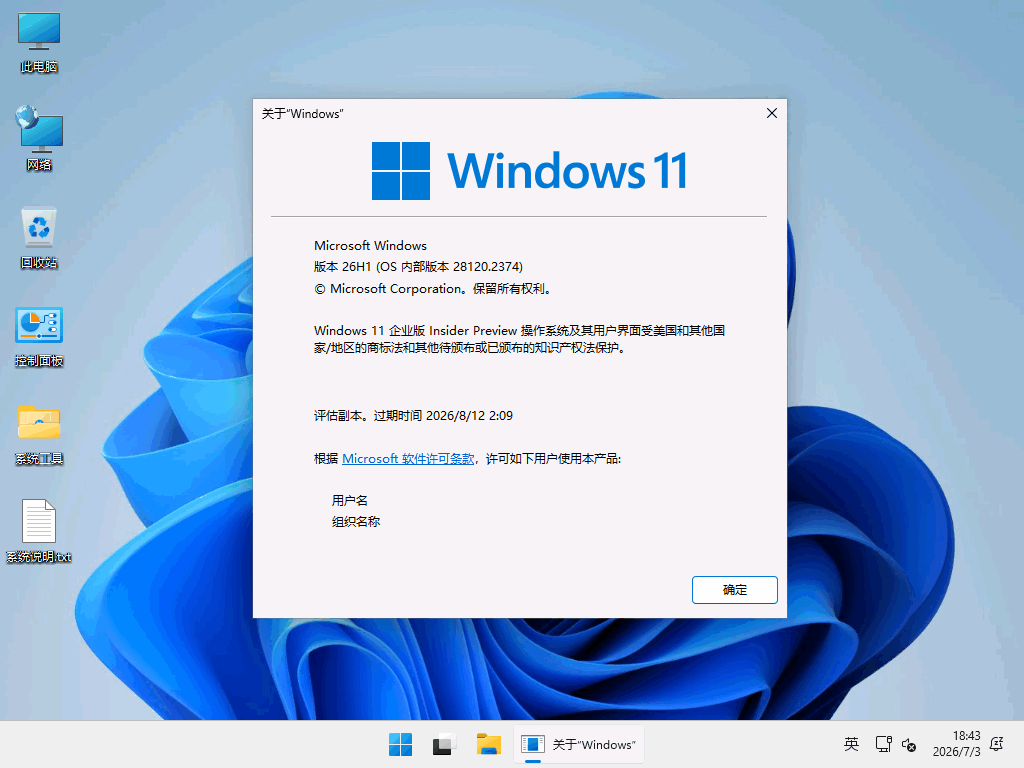Click the Microsoft Windows heading text

370,246
